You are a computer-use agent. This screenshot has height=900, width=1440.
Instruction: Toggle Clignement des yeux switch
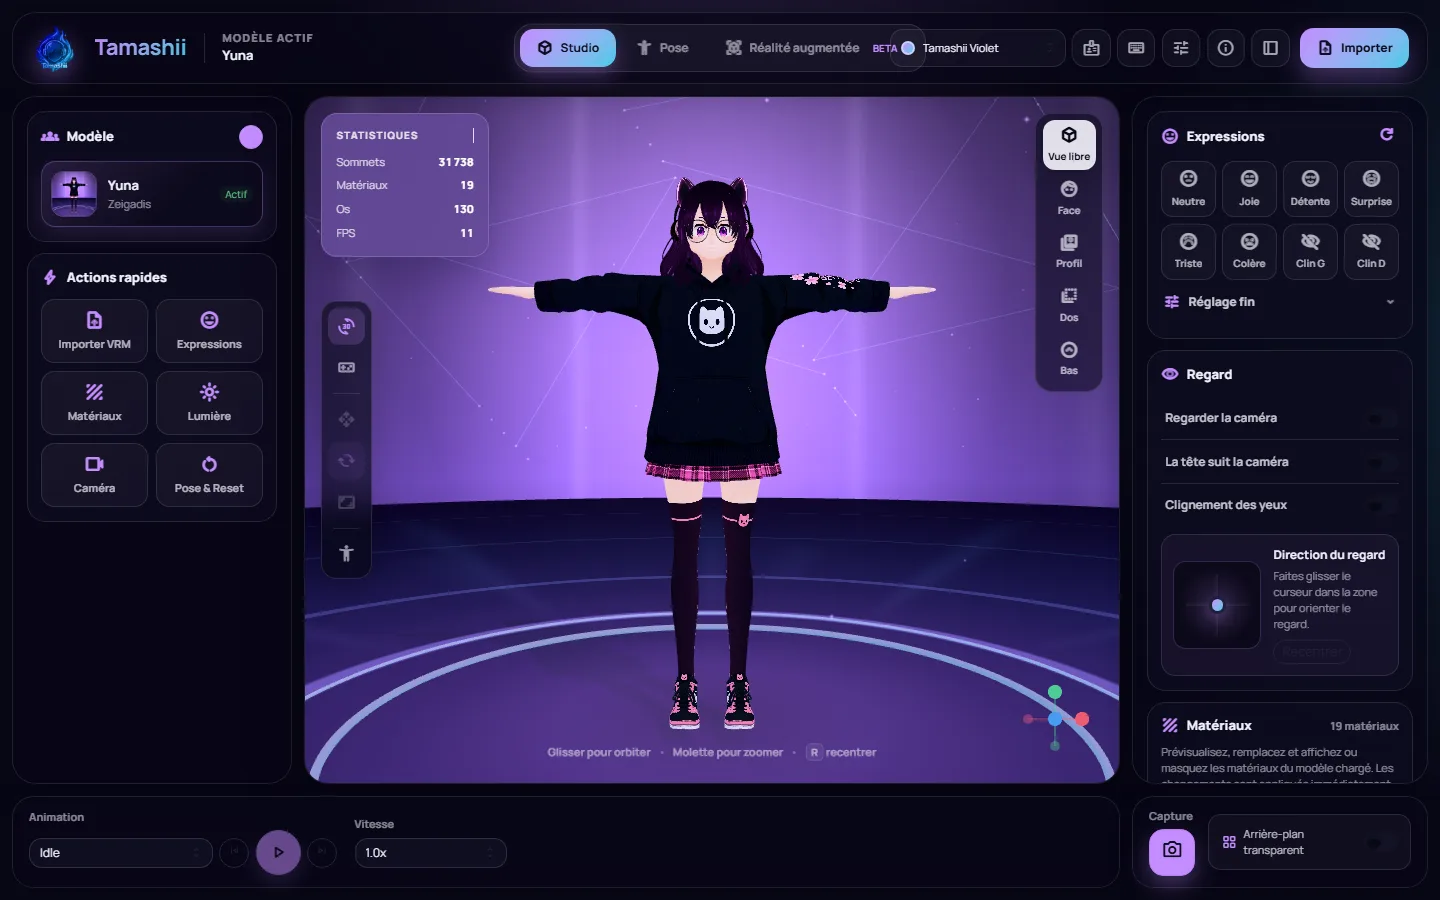[x=1383, y=505]
